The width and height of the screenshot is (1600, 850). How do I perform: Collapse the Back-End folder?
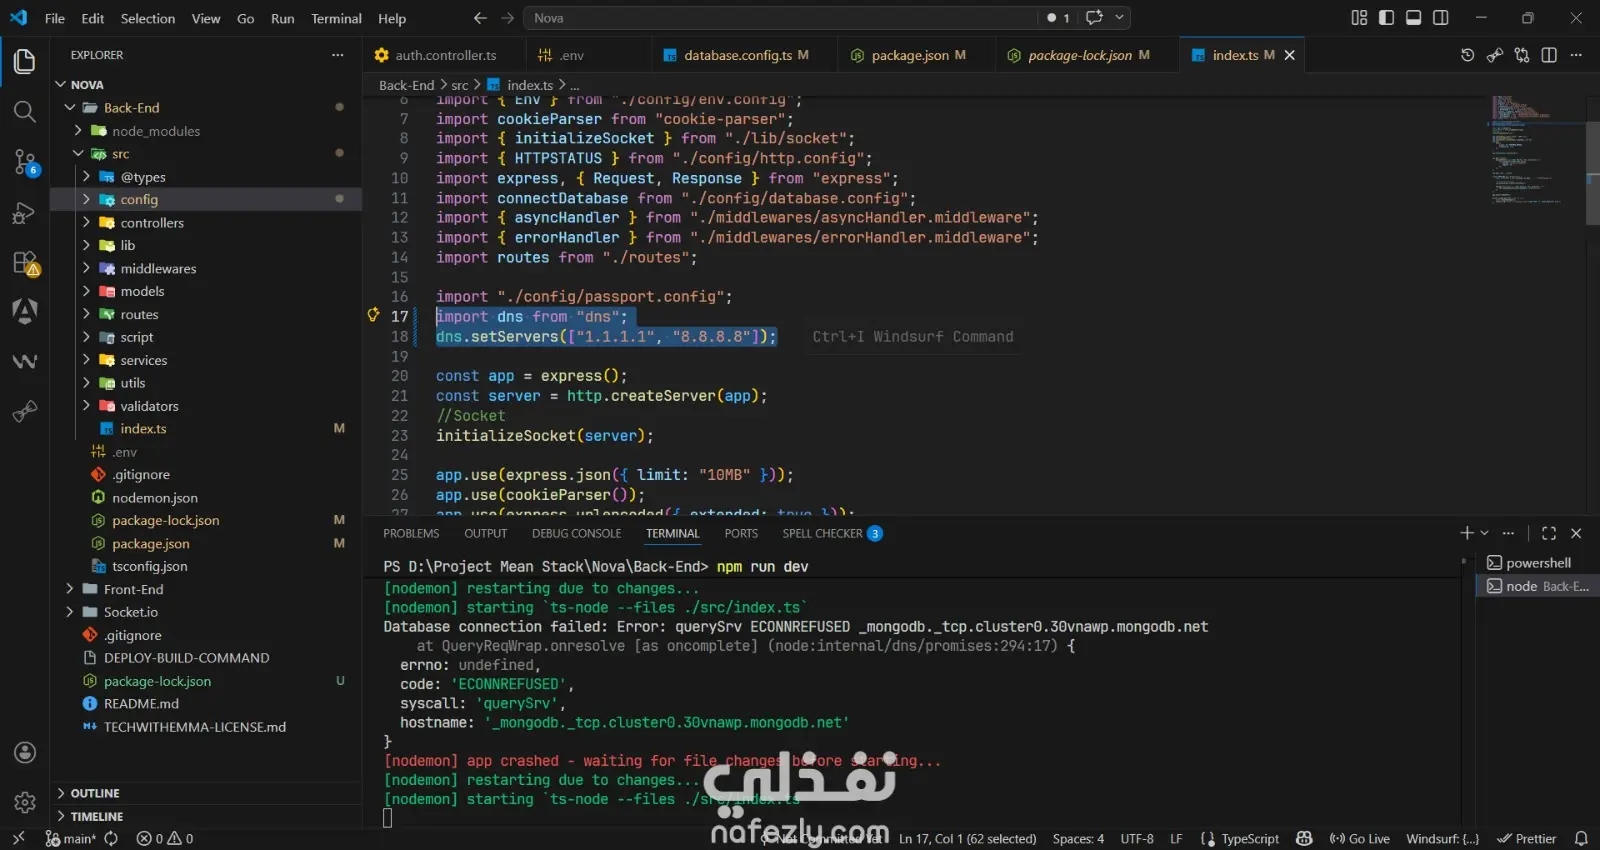(x=70, y=107)
